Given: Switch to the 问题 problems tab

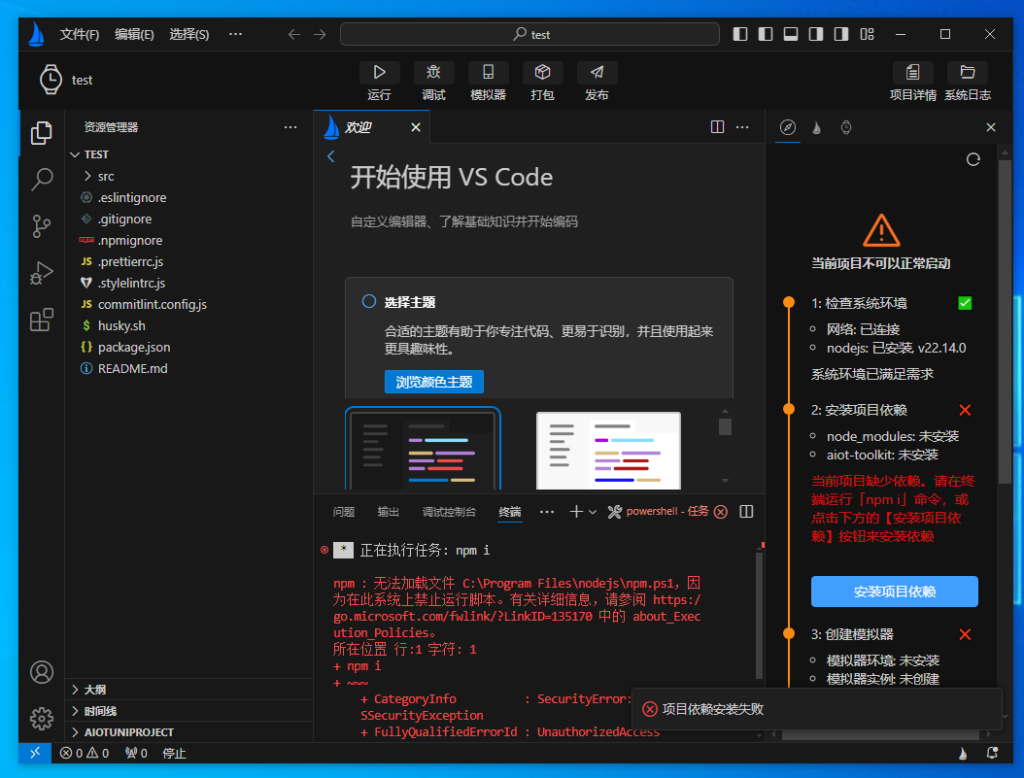Looking at the screenshot, I should pos(344,512).
